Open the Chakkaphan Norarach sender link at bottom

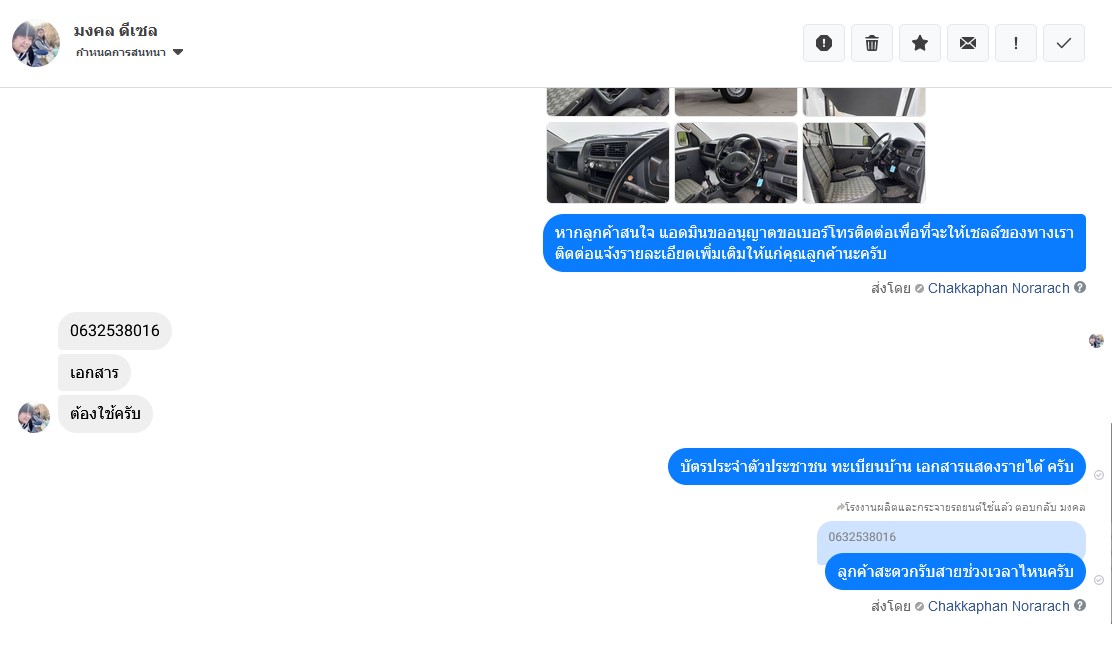(998, 606)
